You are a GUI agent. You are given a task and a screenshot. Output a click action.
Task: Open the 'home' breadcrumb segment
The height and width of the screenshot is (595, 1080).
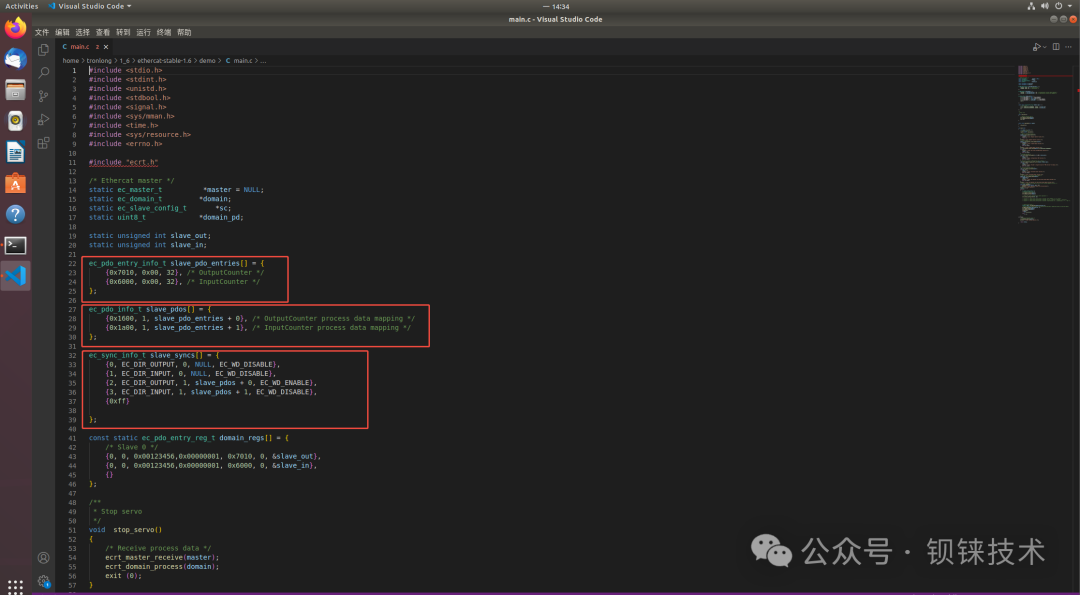tap(71, 61)
